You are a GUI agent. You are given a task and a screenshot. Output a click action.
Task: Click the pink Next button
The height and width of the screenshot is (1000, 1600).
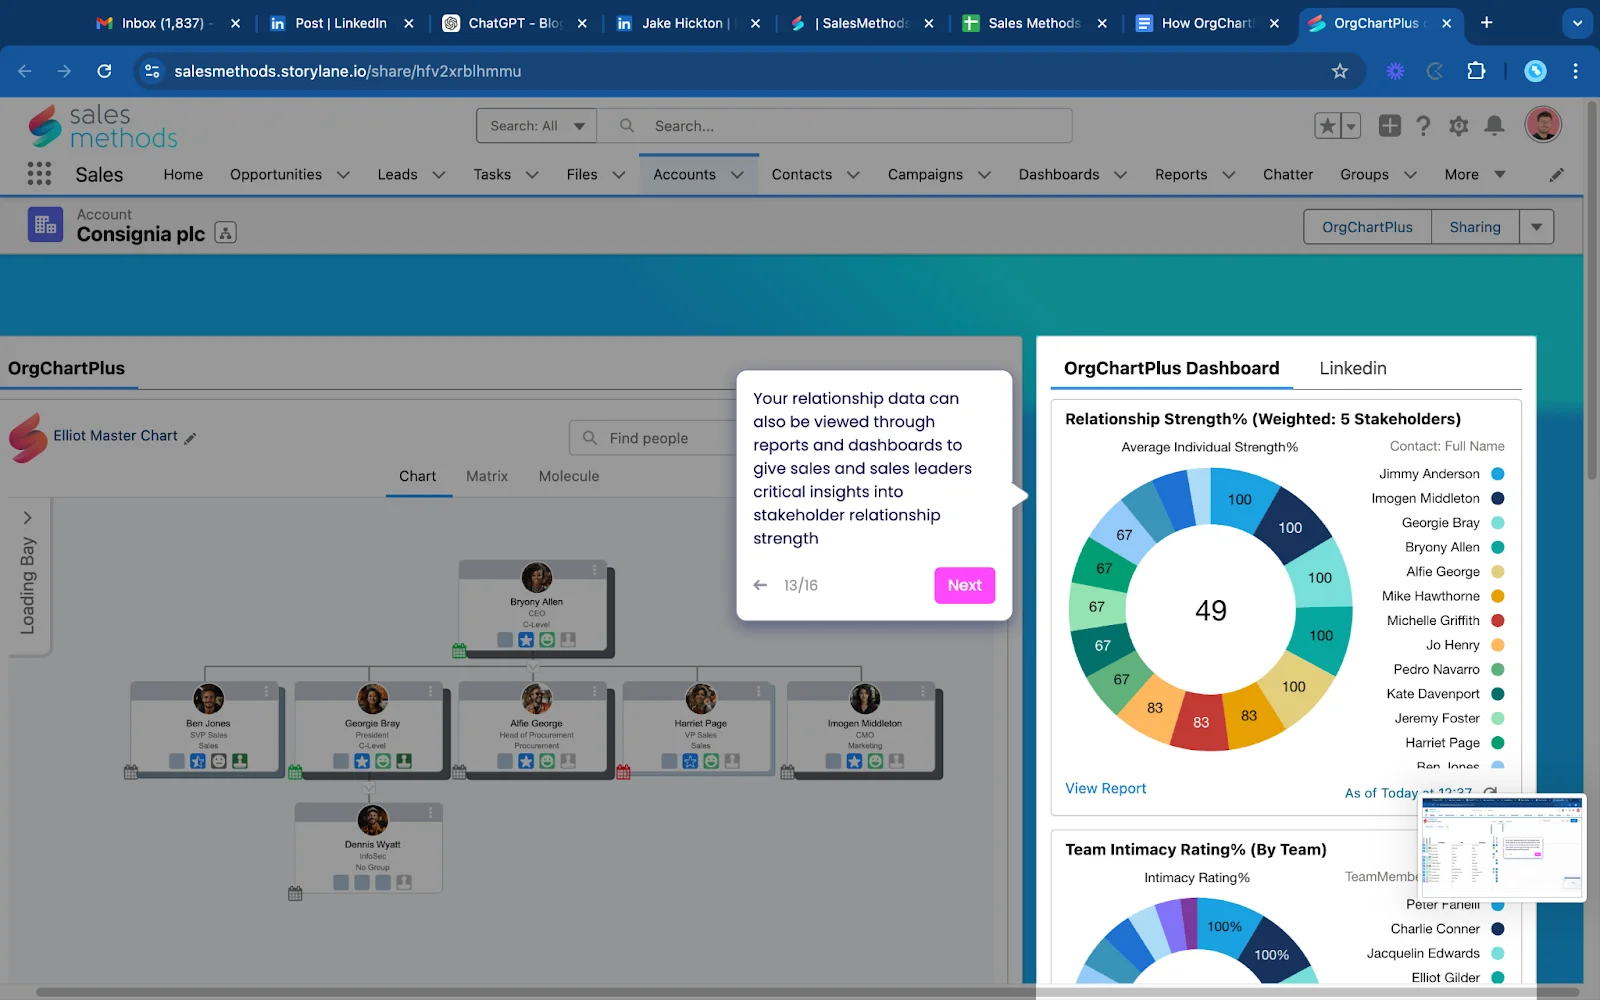(x=964, y=585)
